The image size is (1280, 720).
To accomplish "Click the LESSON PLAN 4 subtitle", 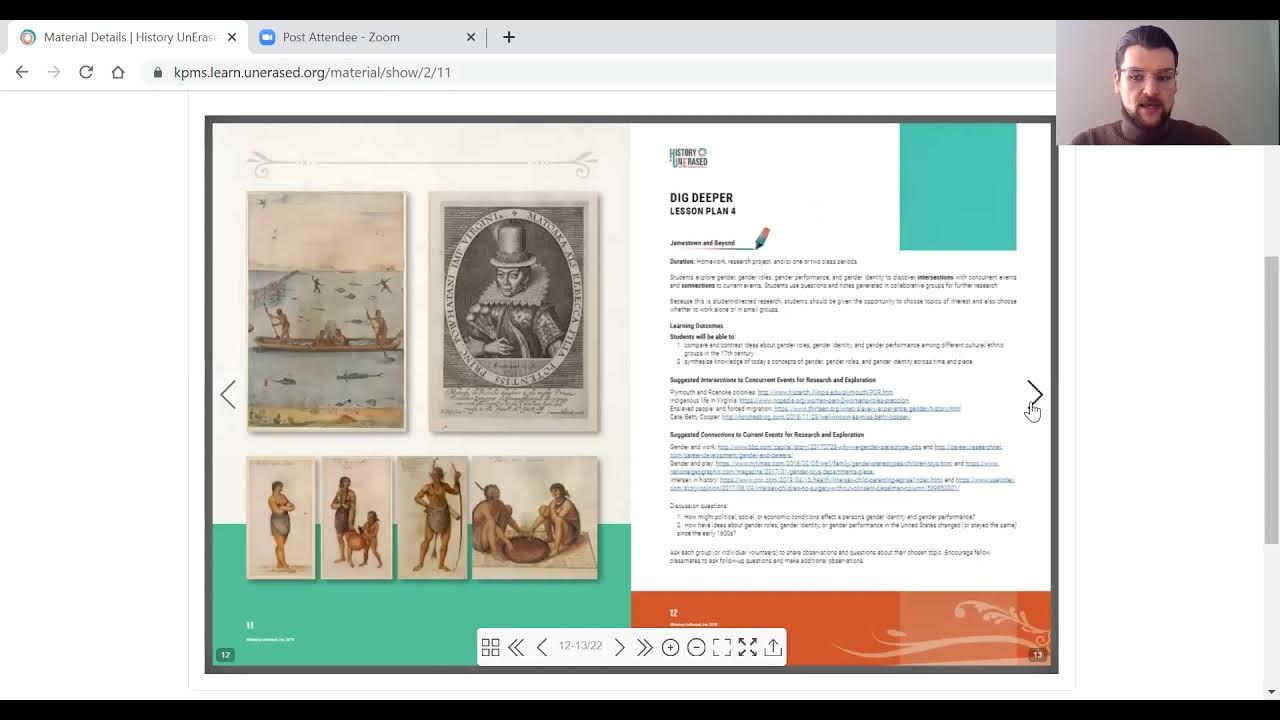I will tap(702, 212).
